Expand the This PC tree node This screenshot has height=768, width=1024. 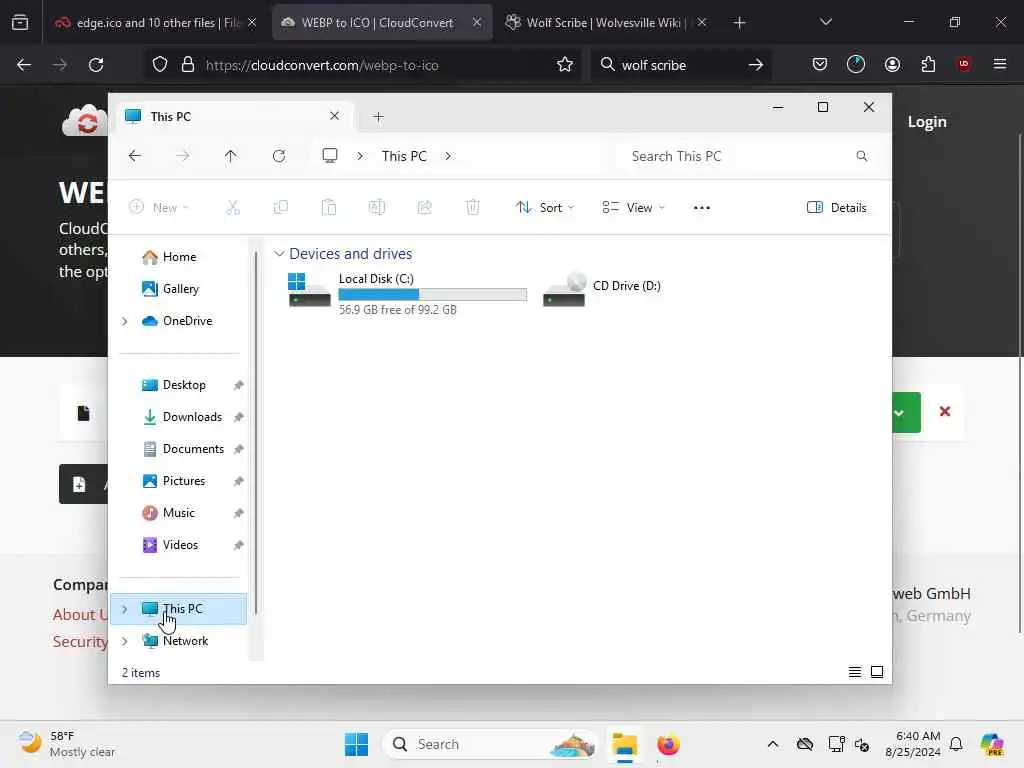pyautogui.click(x=125, y=609)
